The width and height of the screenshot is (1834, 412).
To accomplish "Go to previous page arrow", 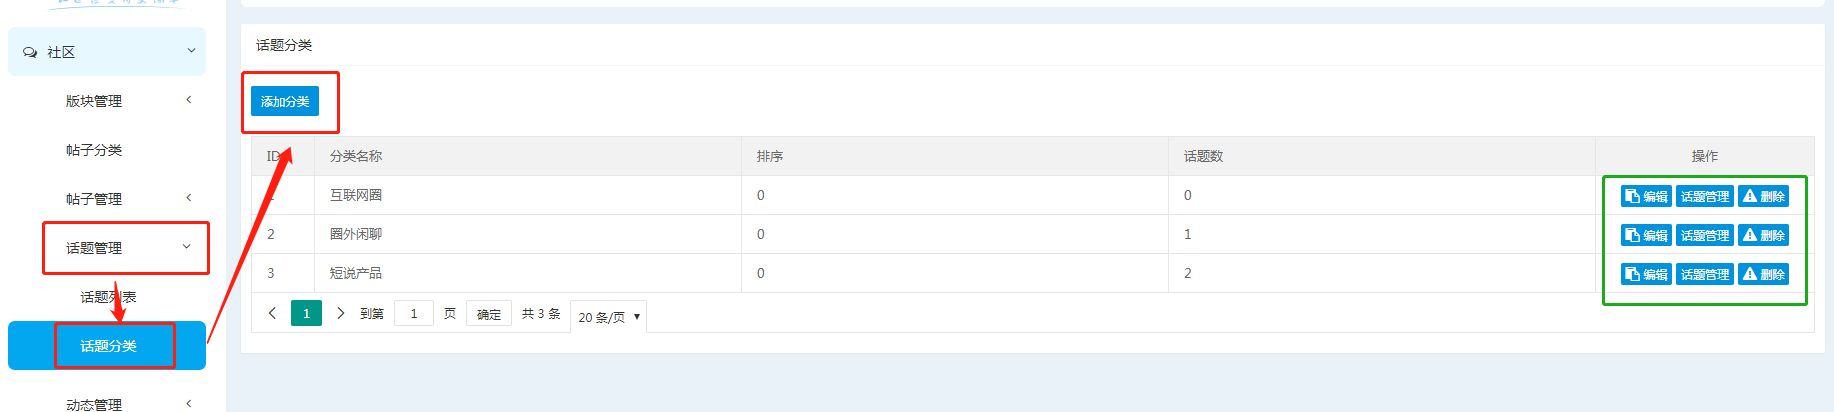I will pyautogui.click(x=272, y=313).
